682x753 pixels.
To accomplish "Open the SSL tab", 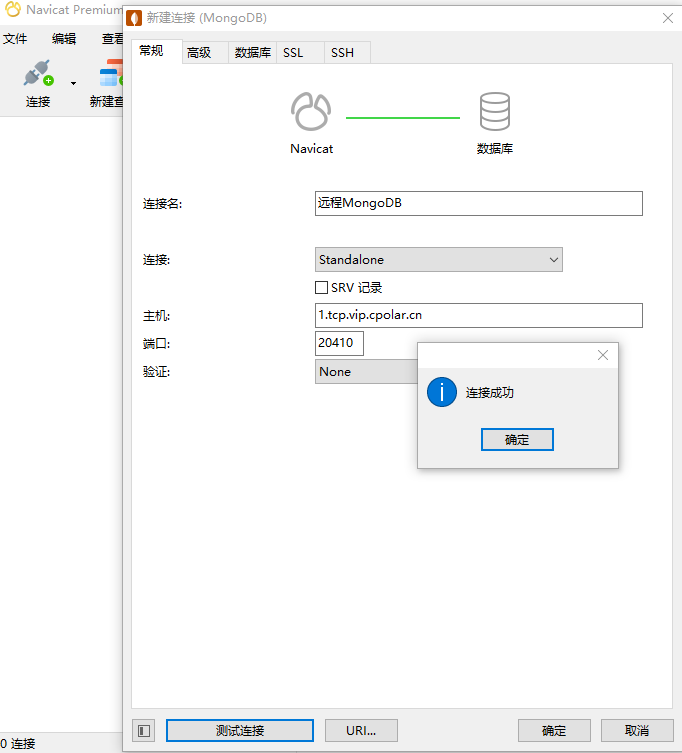I will click(x=293, y=53).
